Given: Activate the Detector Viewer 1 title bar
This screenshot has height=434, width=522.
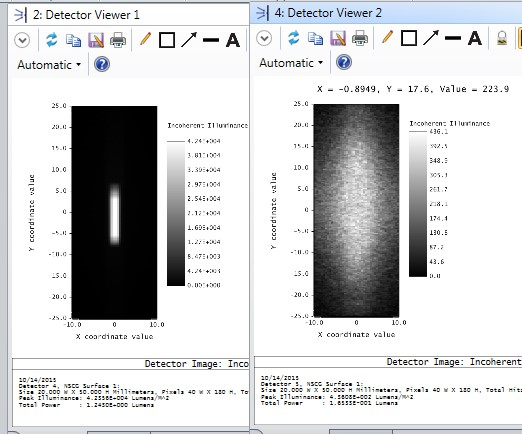Looking at the screenshot, I should pyautogui.click(x=129, y=15).
